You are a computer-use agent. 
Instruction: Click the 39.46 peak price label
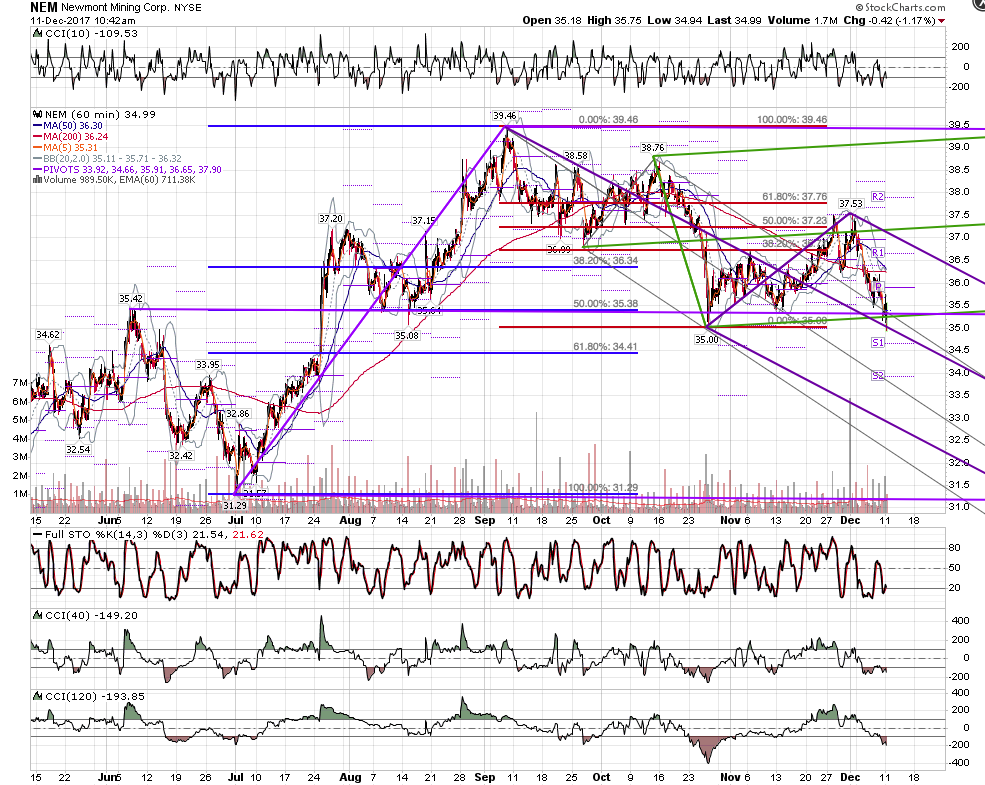point(504,116)
